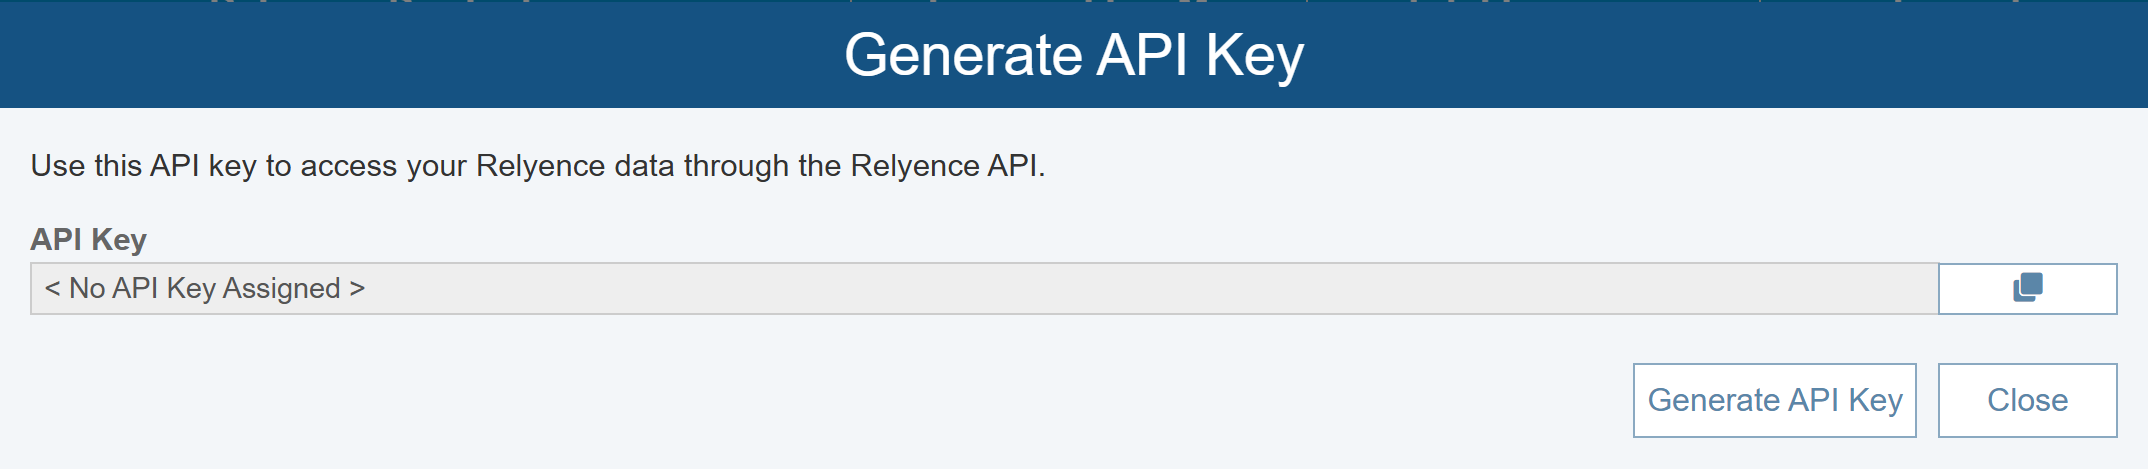Copy the API key to clipboard
The image size is (2148, 469).
[2027, 288]
